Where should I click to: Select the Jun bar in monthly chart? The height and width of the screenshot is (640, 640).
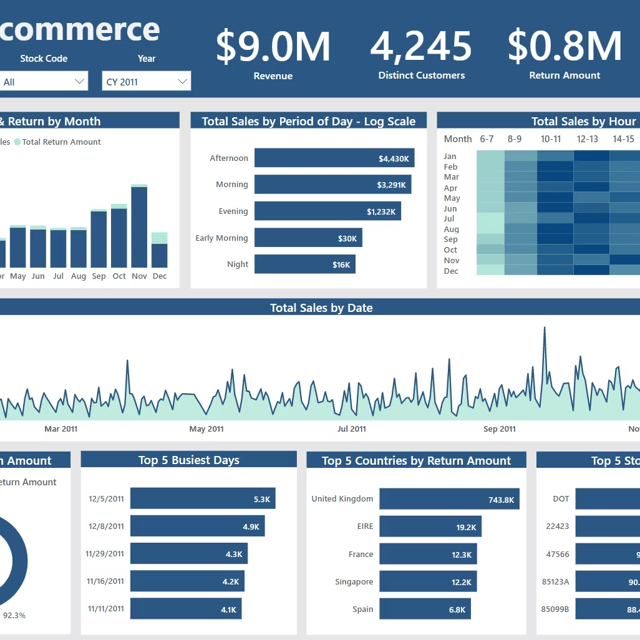click(x=38, y=247)
